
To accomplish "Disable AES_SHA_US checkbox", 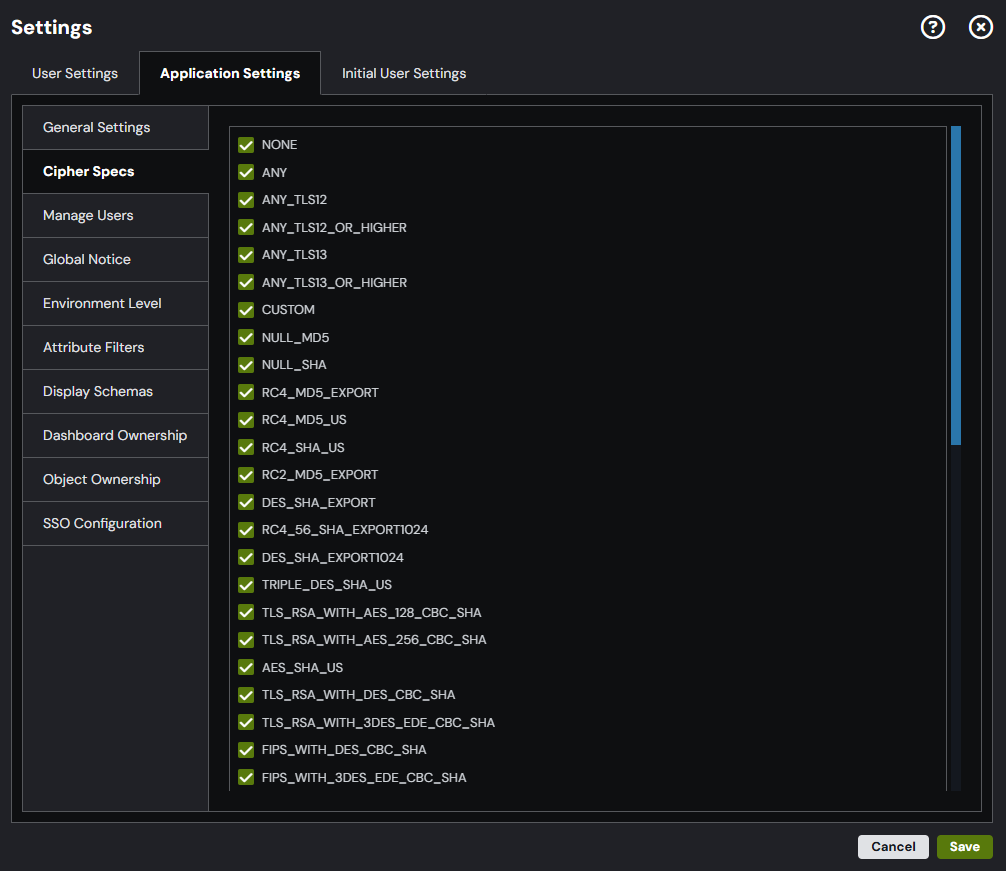I will click(x=246, y=668).
